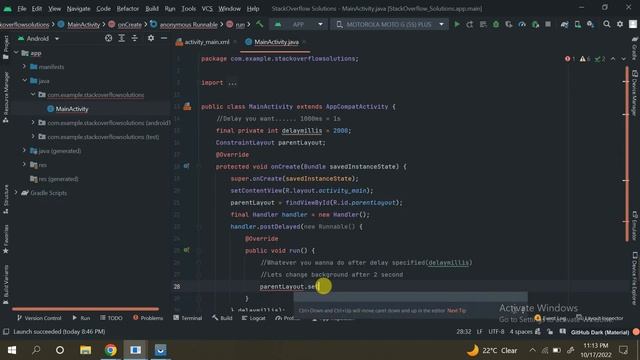
Task: Collapse the app module node
Action: tap(16, 53)
